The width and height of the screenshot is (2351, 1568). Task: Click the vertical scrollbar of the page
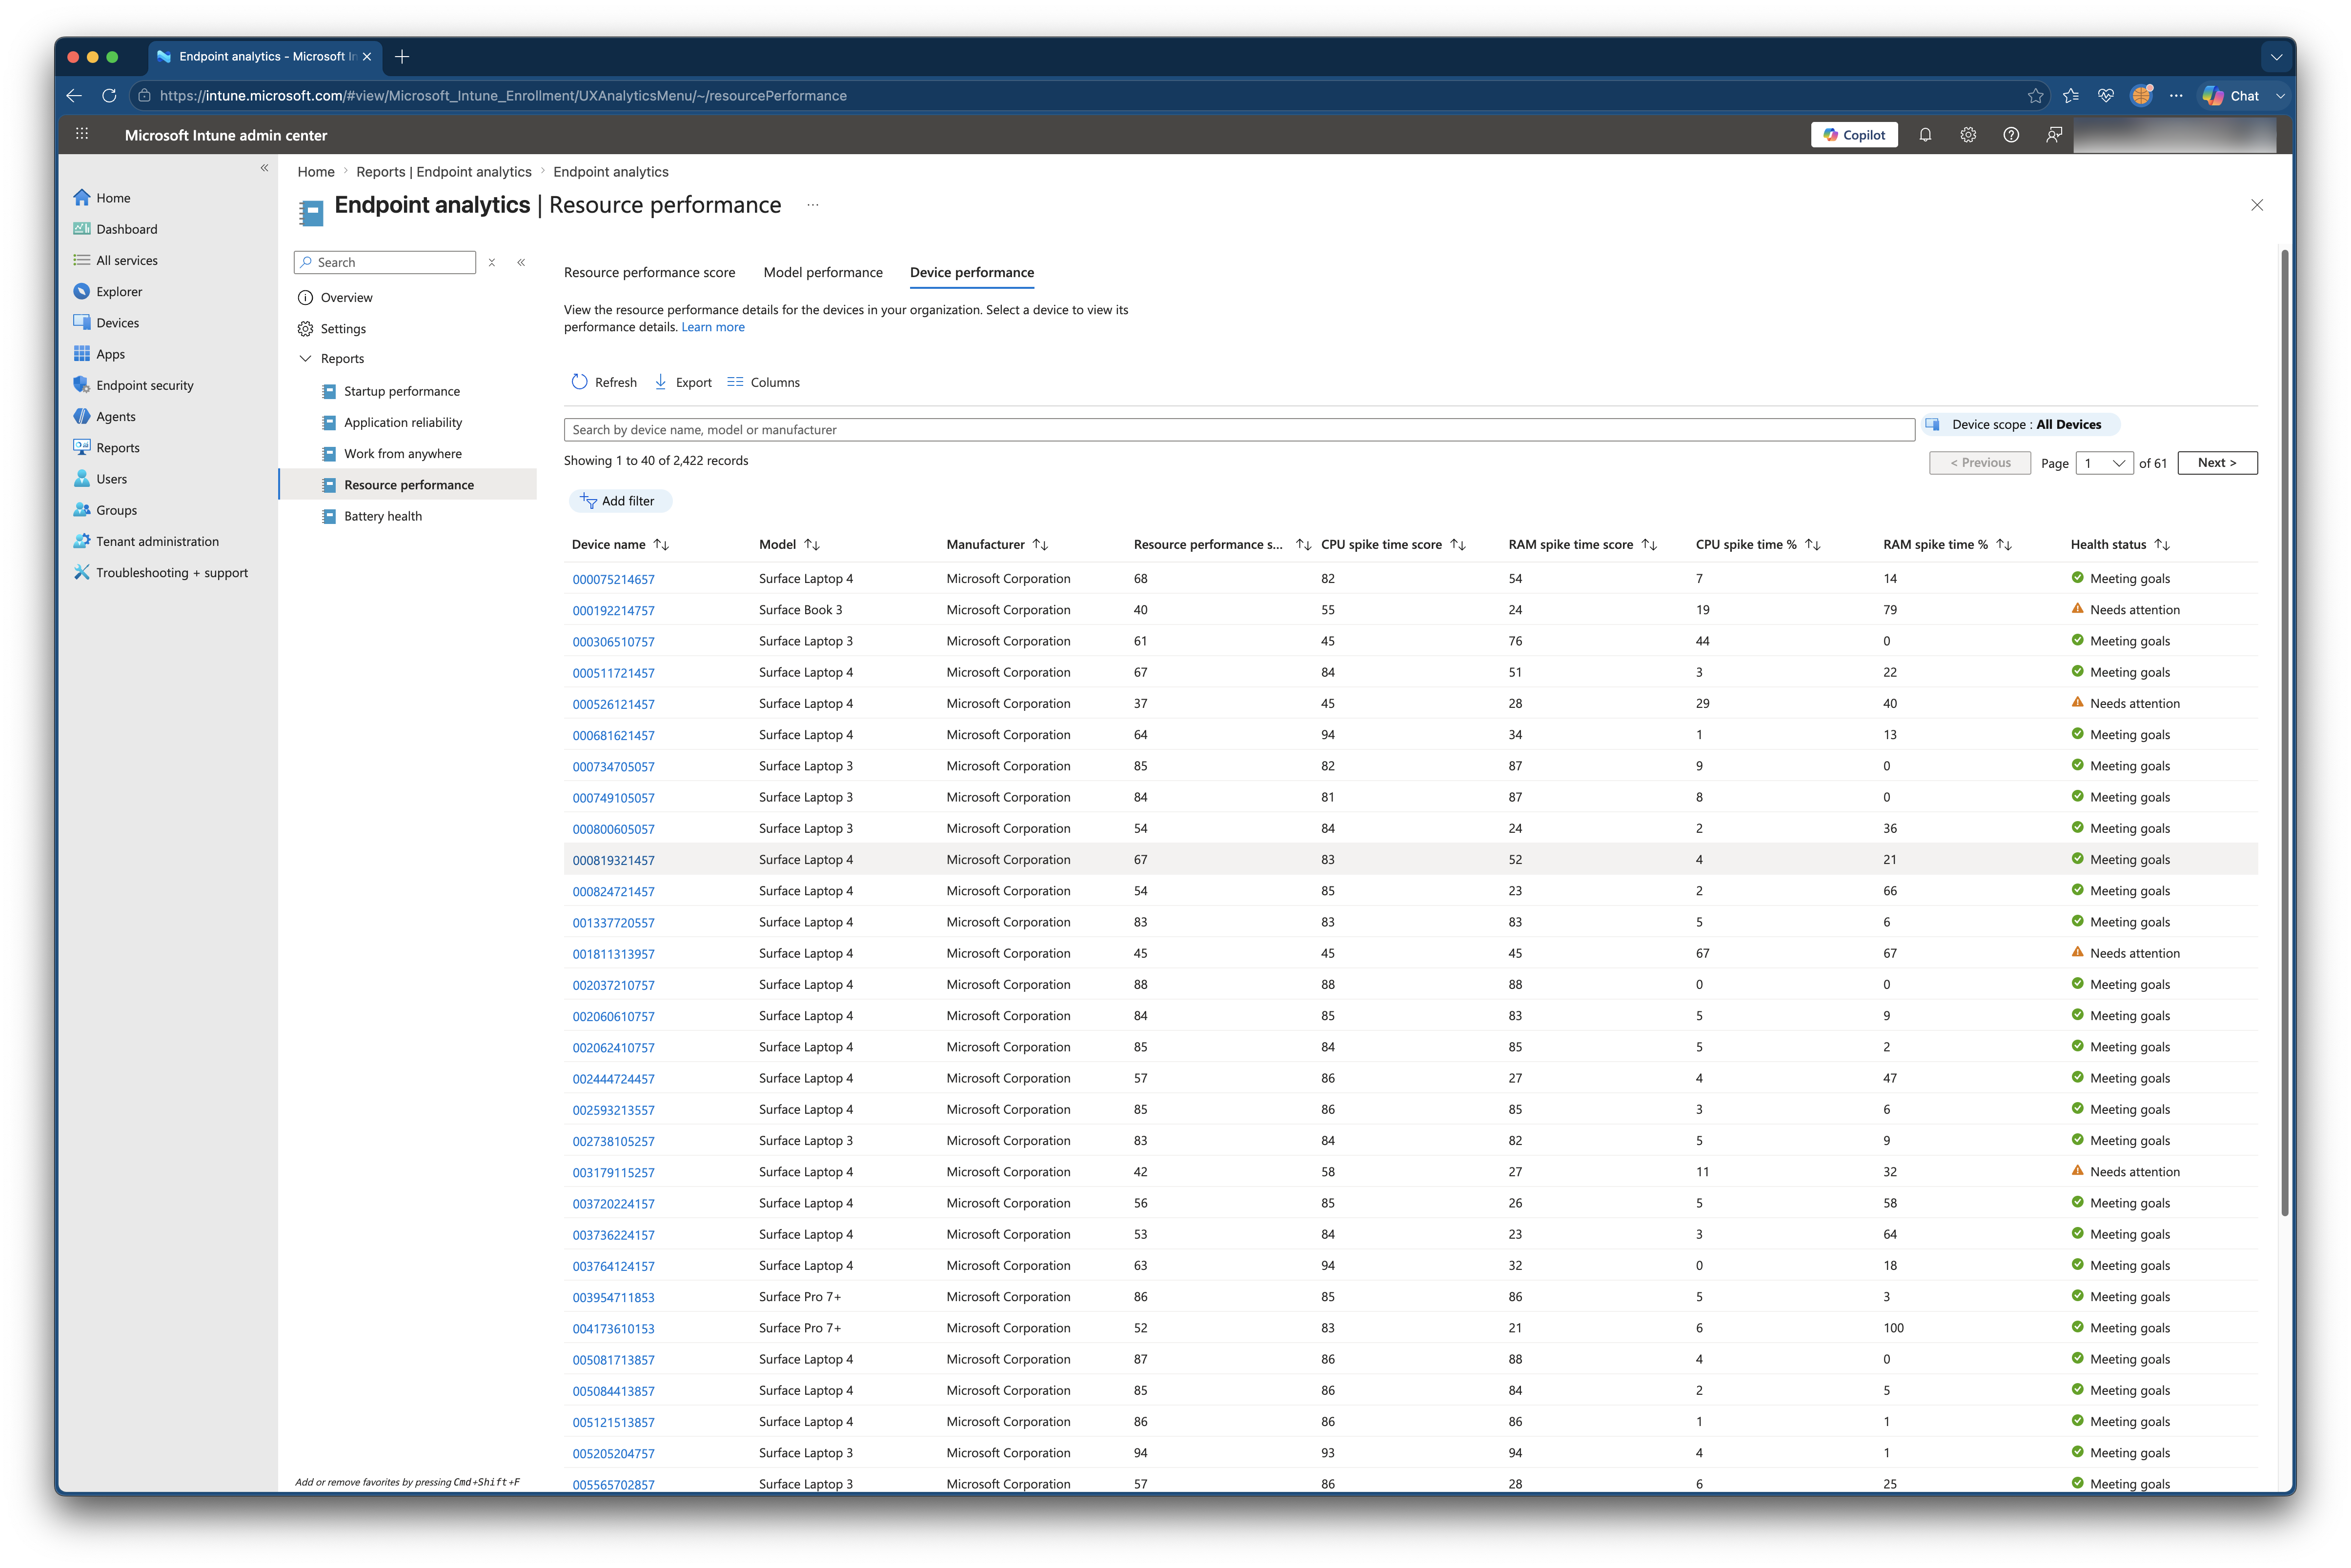click(2284, 733)
